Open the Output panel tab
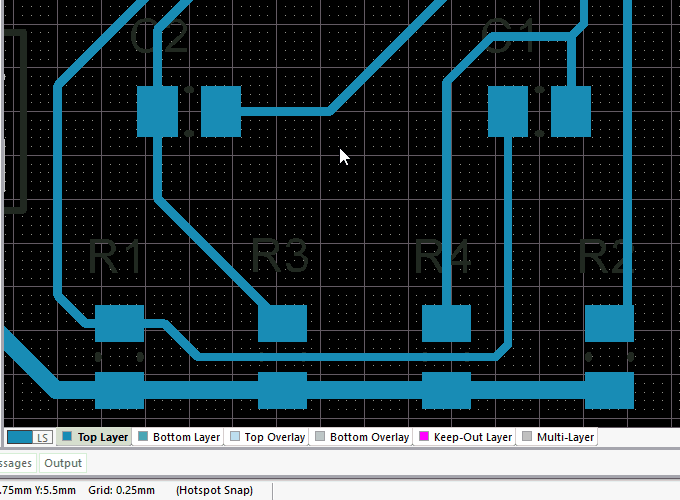This screenshot has height=500, width=680. pos(62,463)
